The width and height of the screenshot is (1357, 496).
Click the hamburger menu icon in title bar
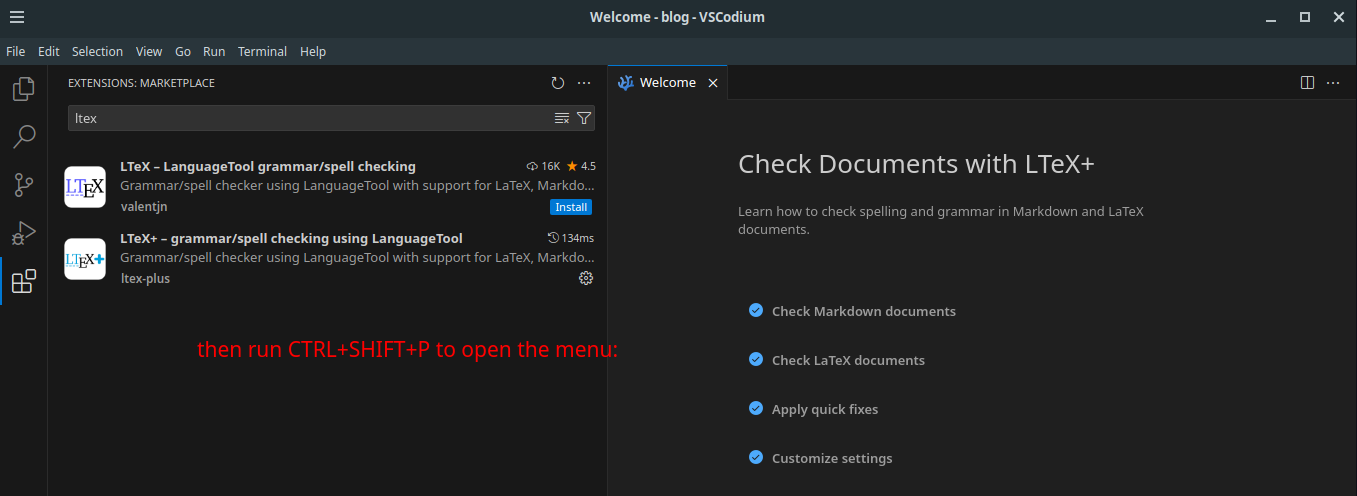click(x=17, y=17)
